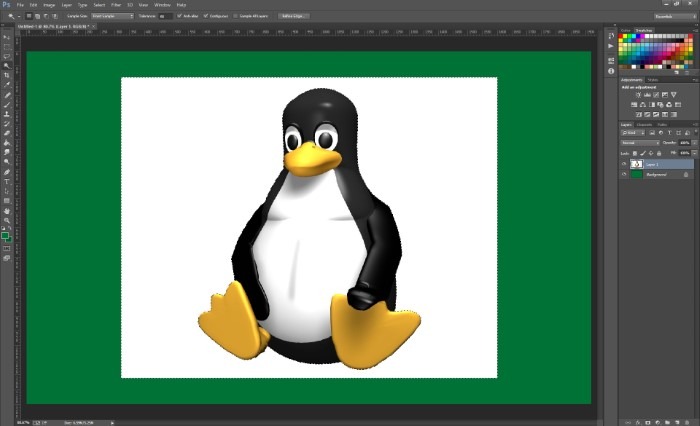
Task: Open the History panel icon
Action: (611, 36)
